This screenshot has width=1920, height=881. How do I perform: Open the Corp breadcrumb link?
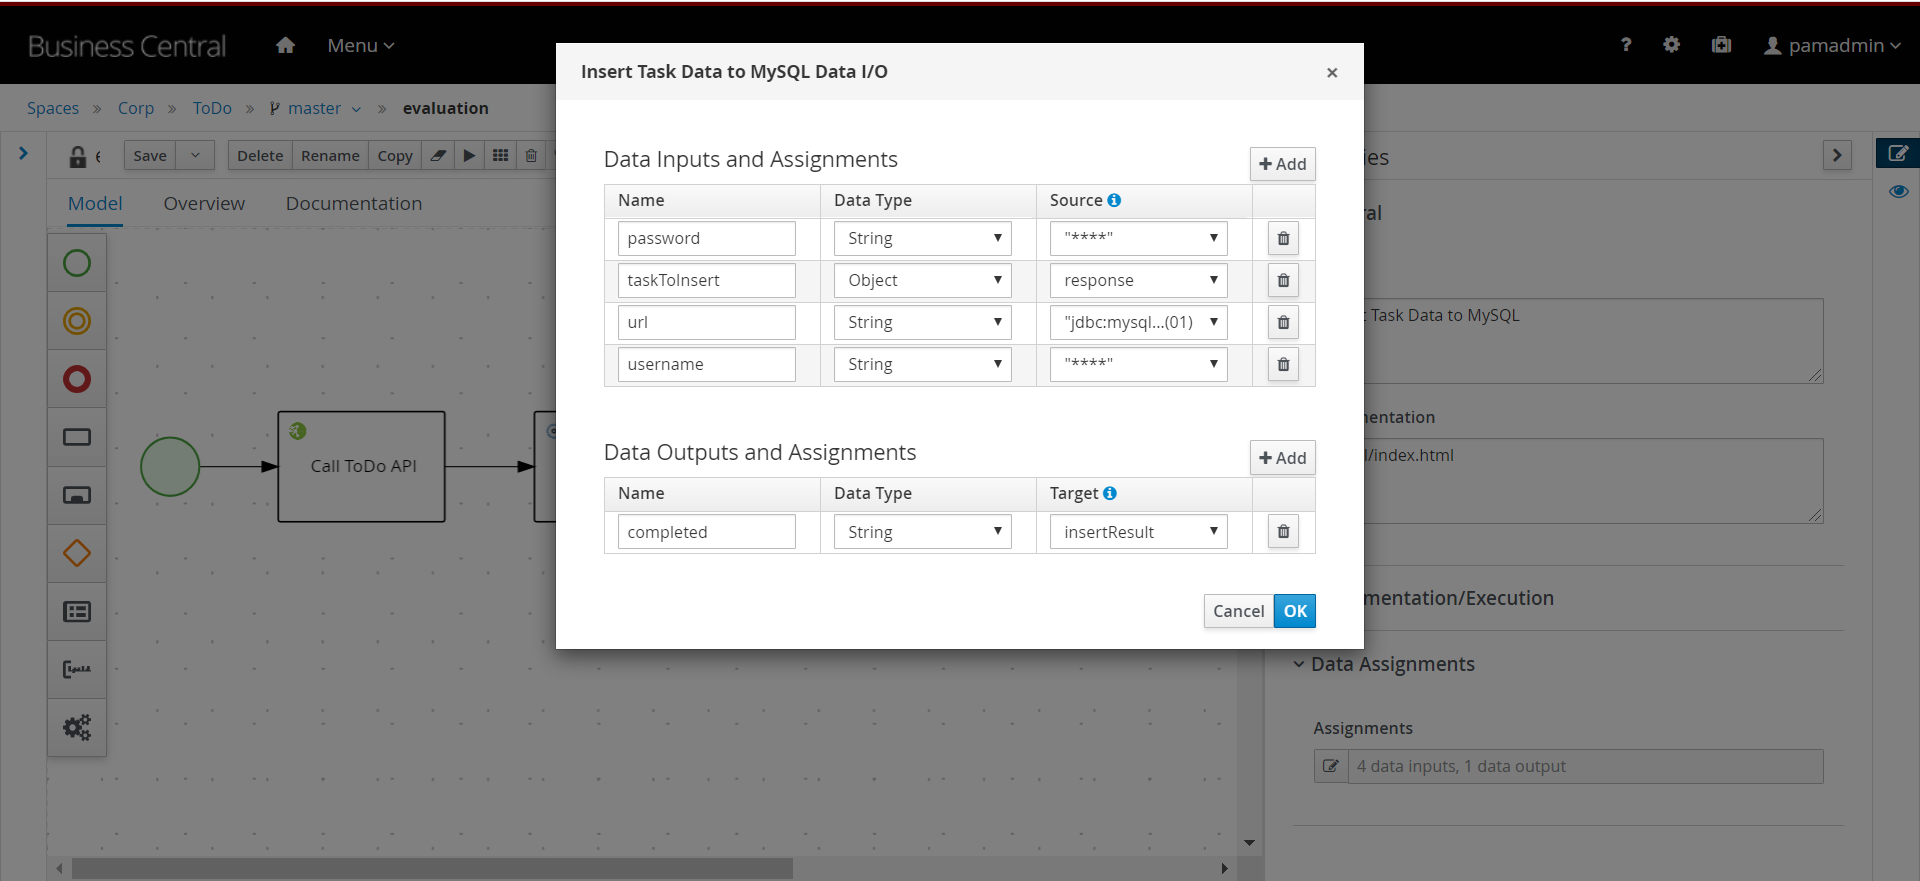pyautogui.click(x=136, y=108)
